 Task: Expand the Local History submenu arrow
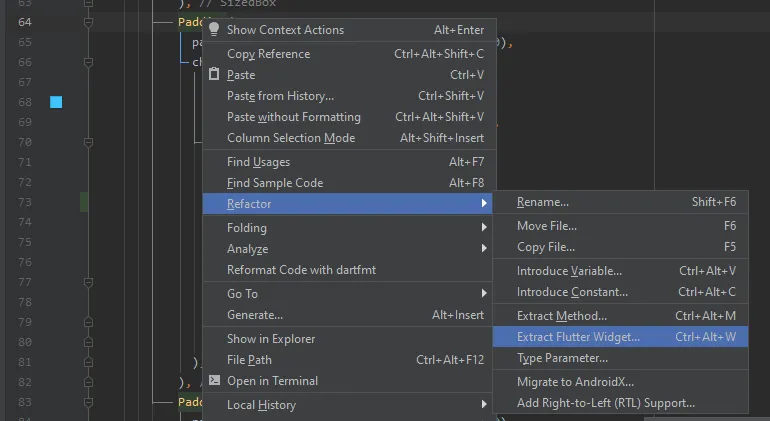(x=484, y=405)
